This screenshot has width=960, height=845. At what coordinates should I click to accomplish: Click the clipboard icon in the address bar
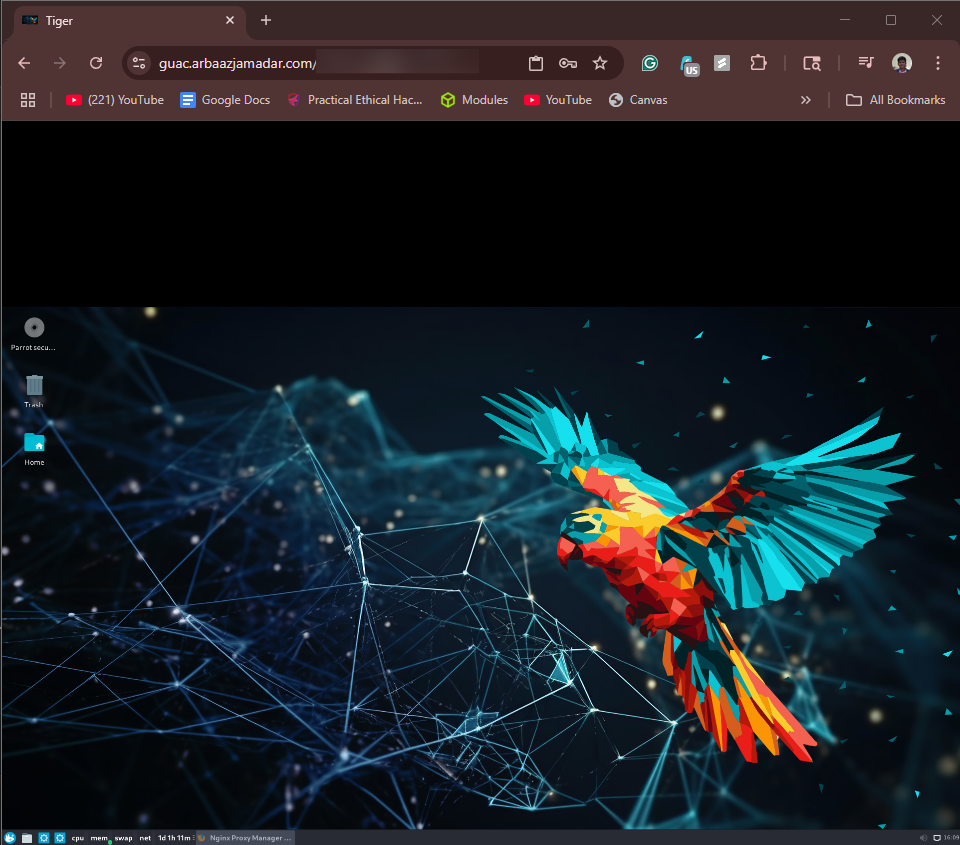[536, 63]
